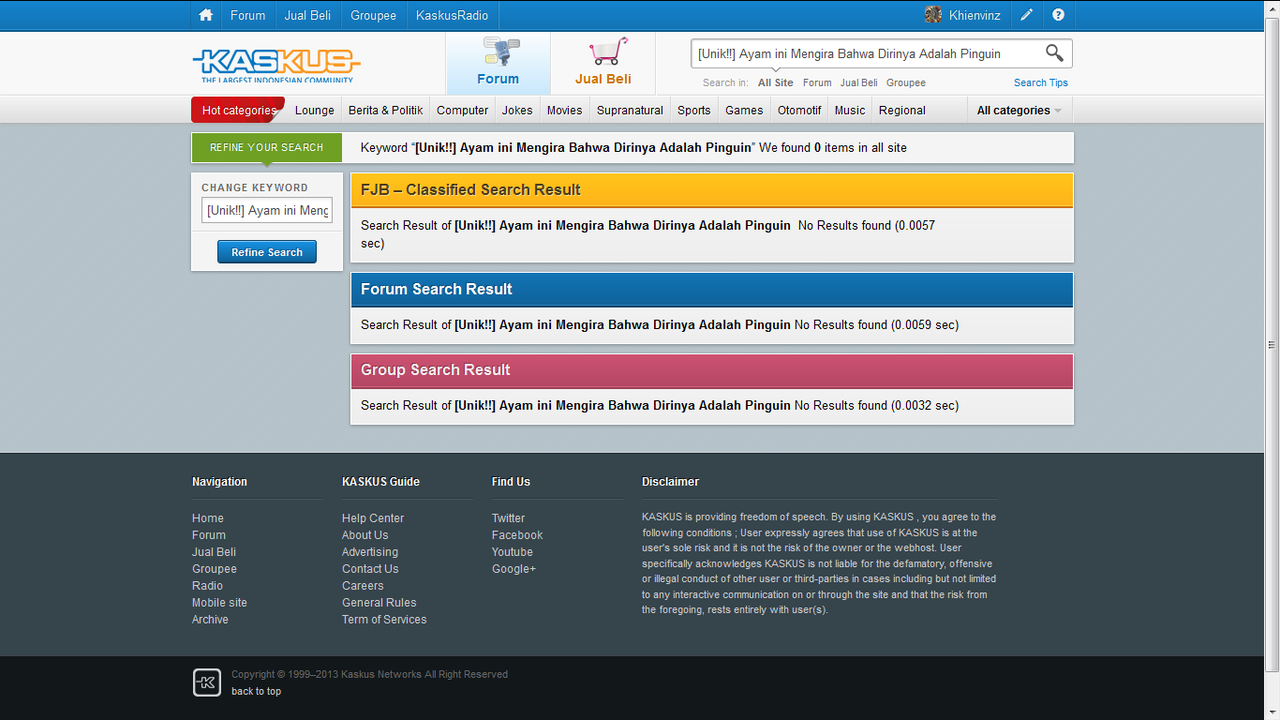The image size is (1280, 720).
Task: Click back to top link
Action: coord(256,691)
